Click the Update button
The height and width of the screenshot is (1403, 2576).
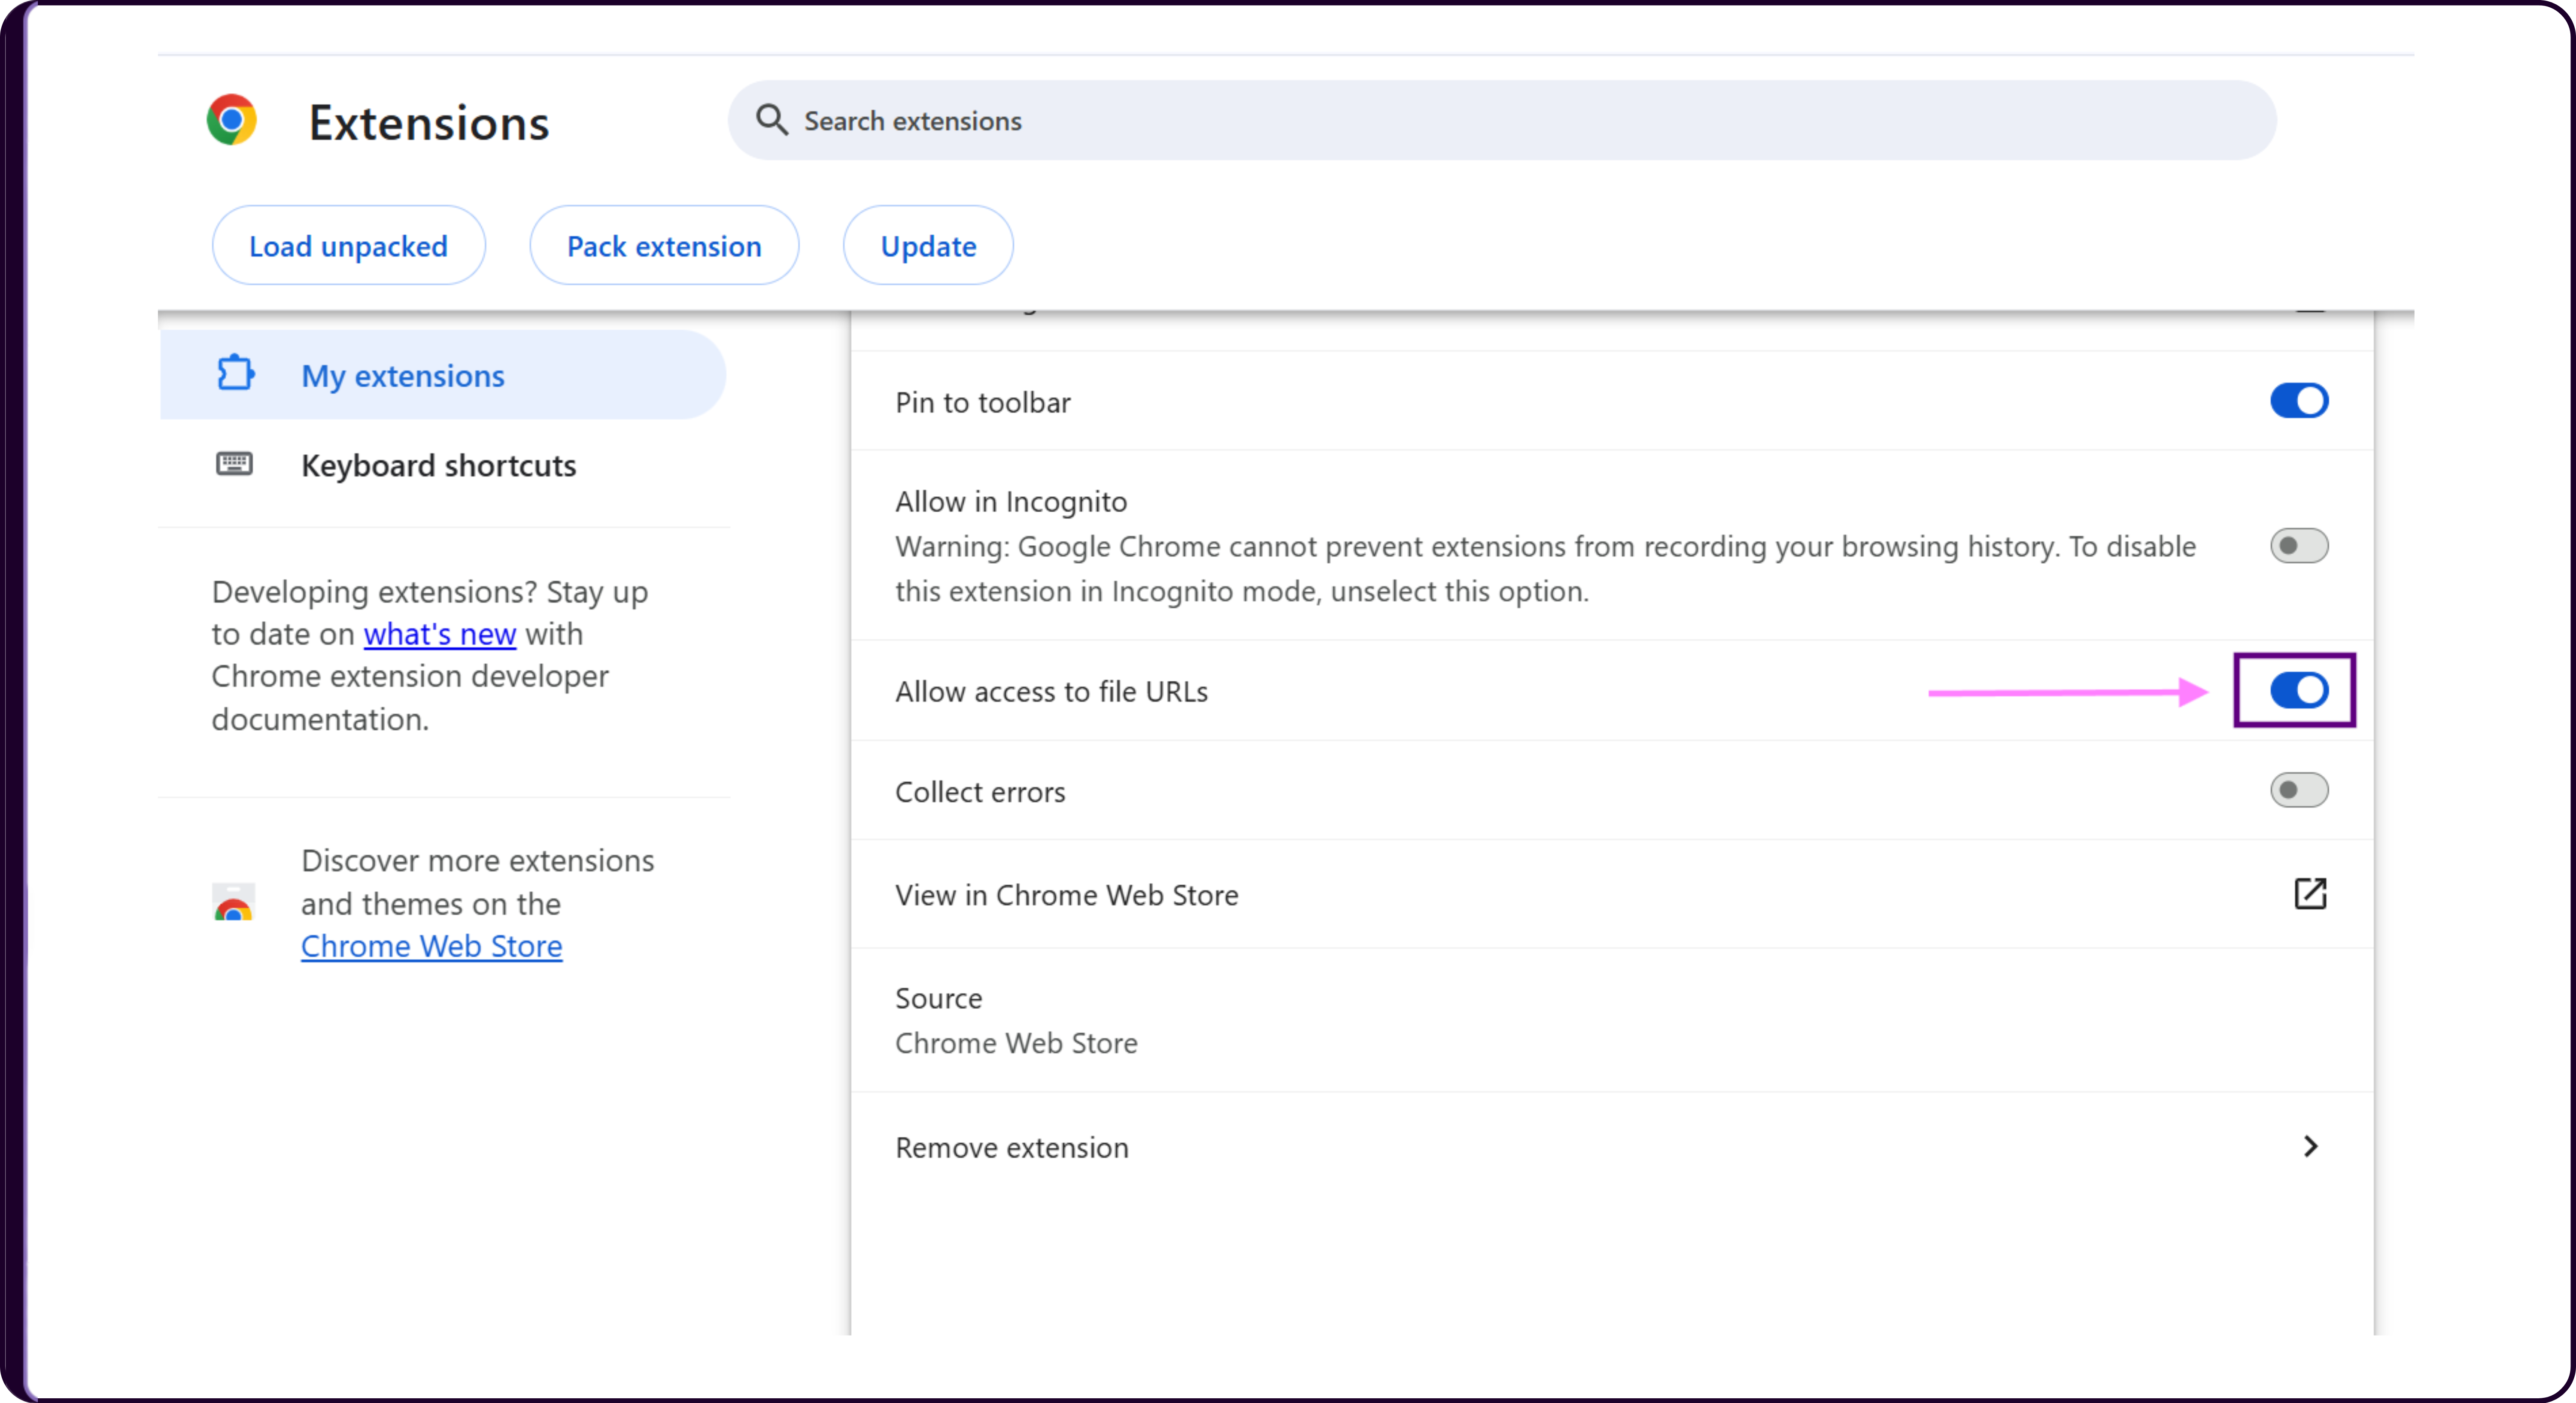coord(928,246)
